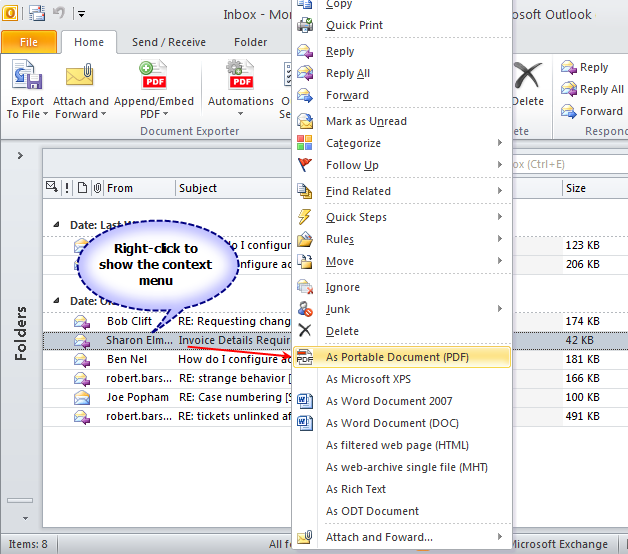The width and height of the screenshot is (628, 554).
Task: Click the Delete X icon in ribbon
Action: [528, 75]
